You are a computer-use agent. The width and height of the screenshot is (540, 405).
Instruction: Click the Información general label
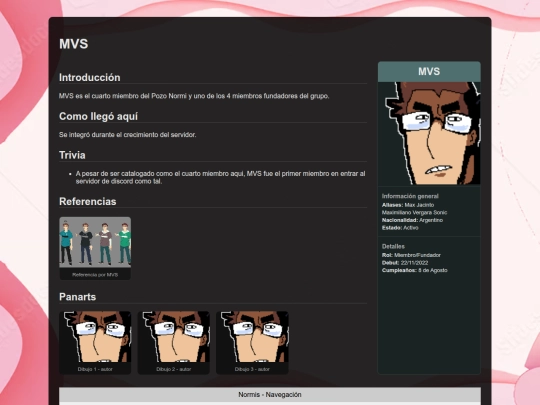(x=410, y=196)
